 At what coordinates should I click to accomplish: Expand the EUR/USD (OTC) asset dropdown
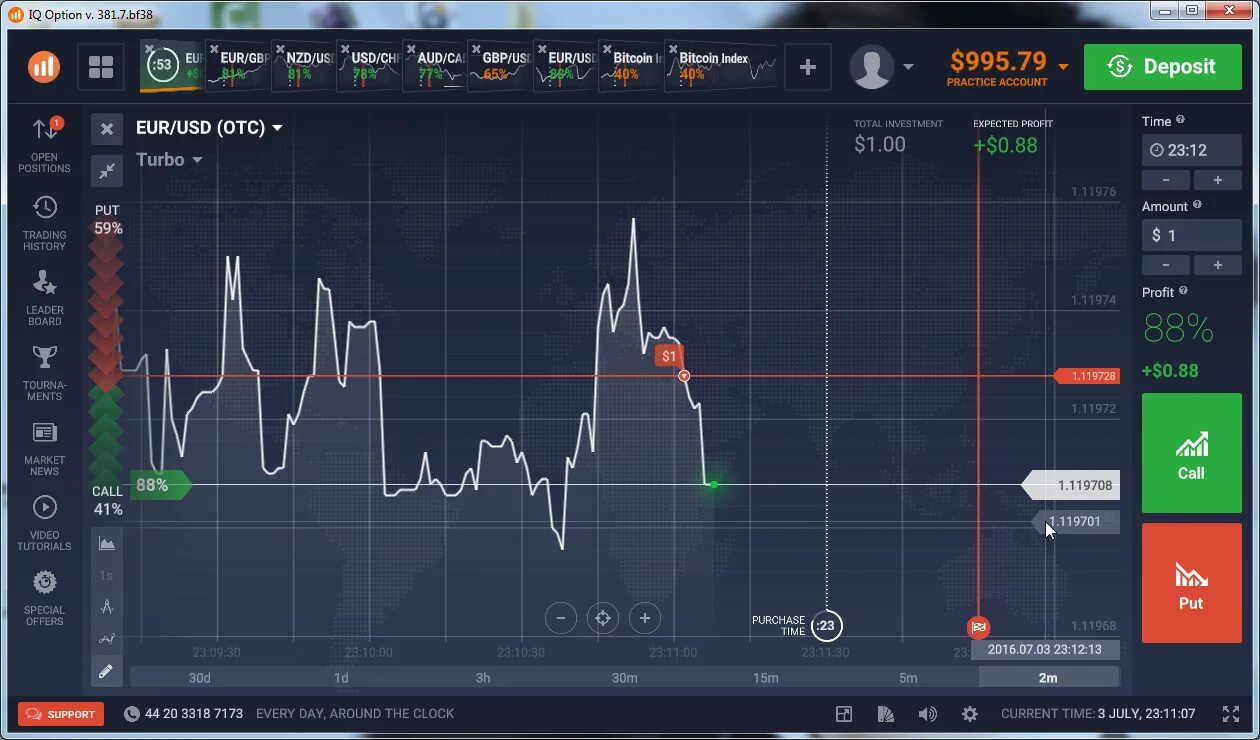click(277, 128)
